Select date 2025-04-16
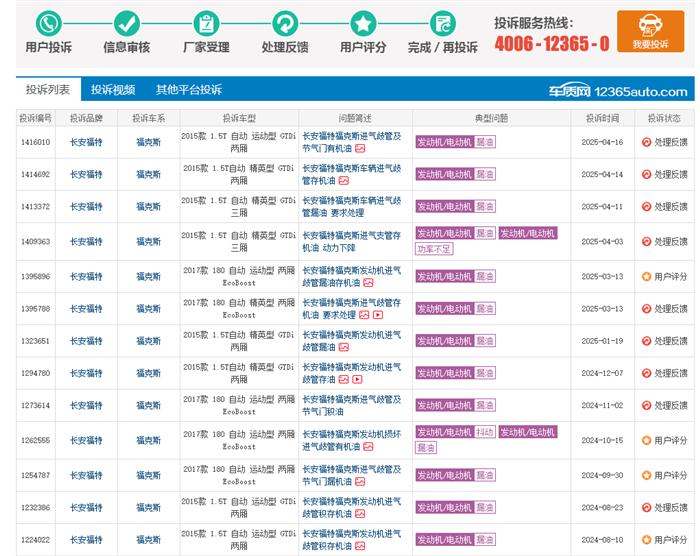Viewport: 700px width, 556px height. (x=602, y=142)
